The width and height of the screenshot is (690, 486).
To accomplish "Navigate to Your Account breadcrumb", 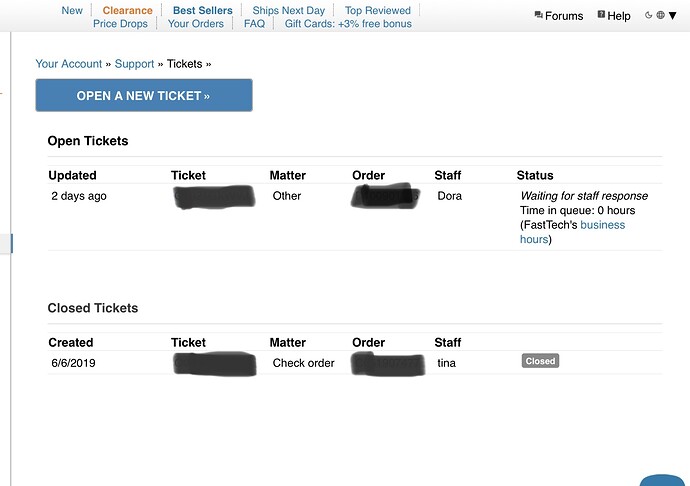I will (69, 64).
